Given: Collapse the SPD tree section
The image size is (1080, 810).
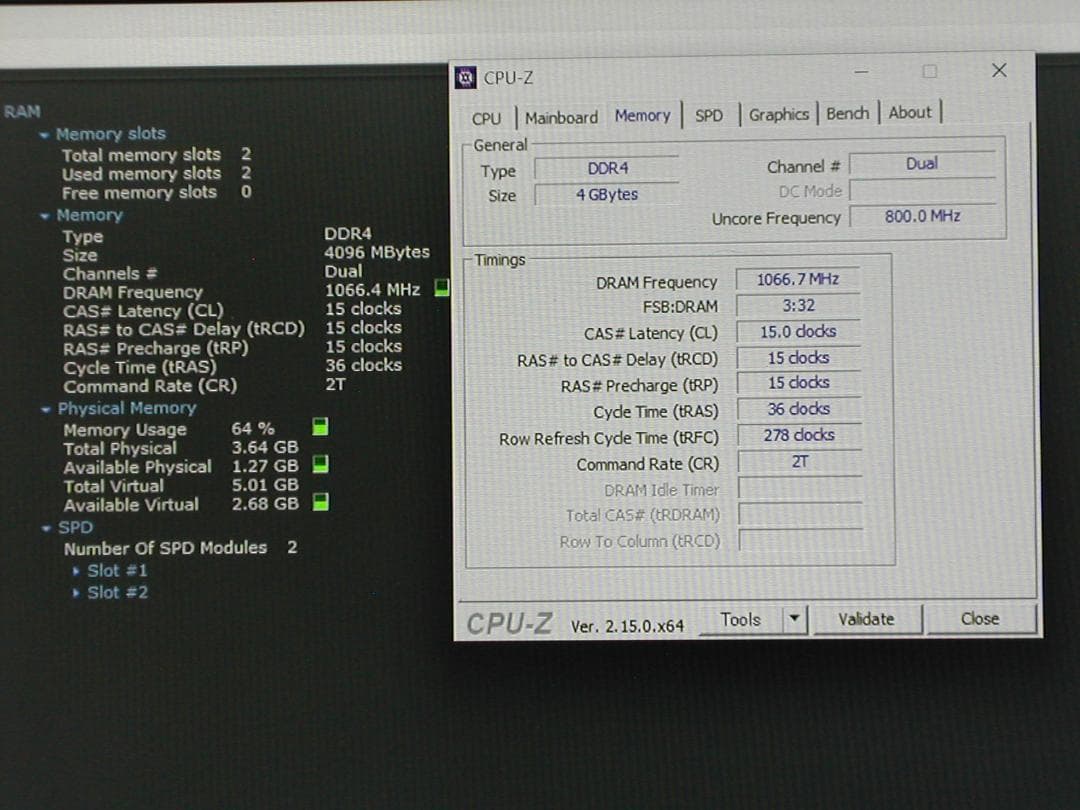Looking at the screenshot, I should [46, 526].
